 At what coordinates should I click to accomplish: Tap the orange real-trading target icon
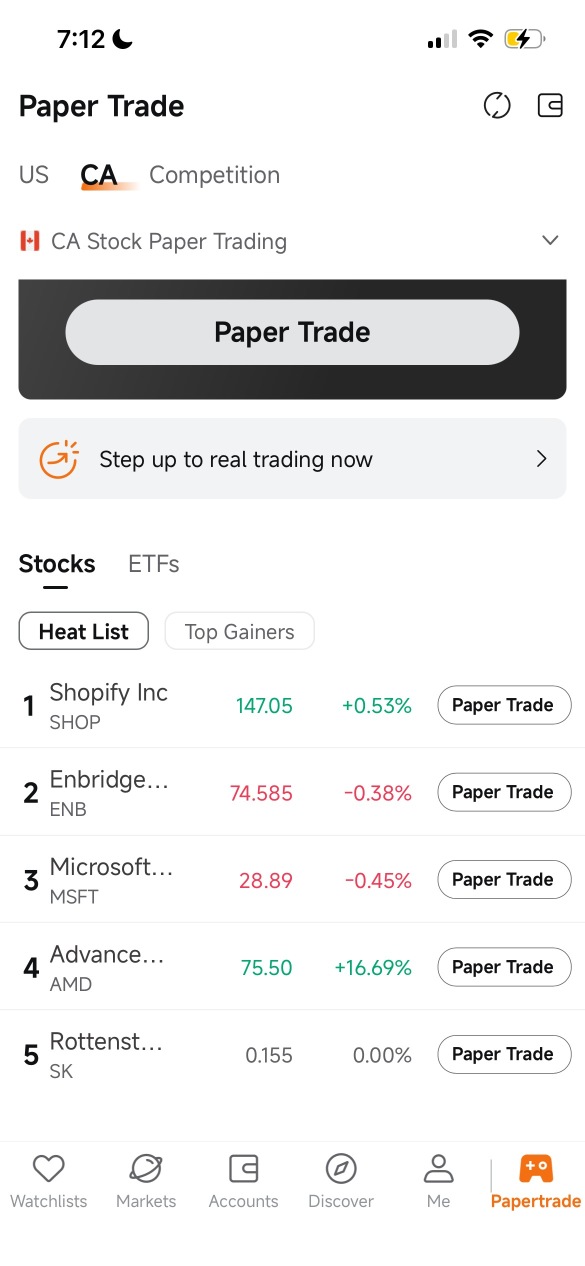point(59,459)
